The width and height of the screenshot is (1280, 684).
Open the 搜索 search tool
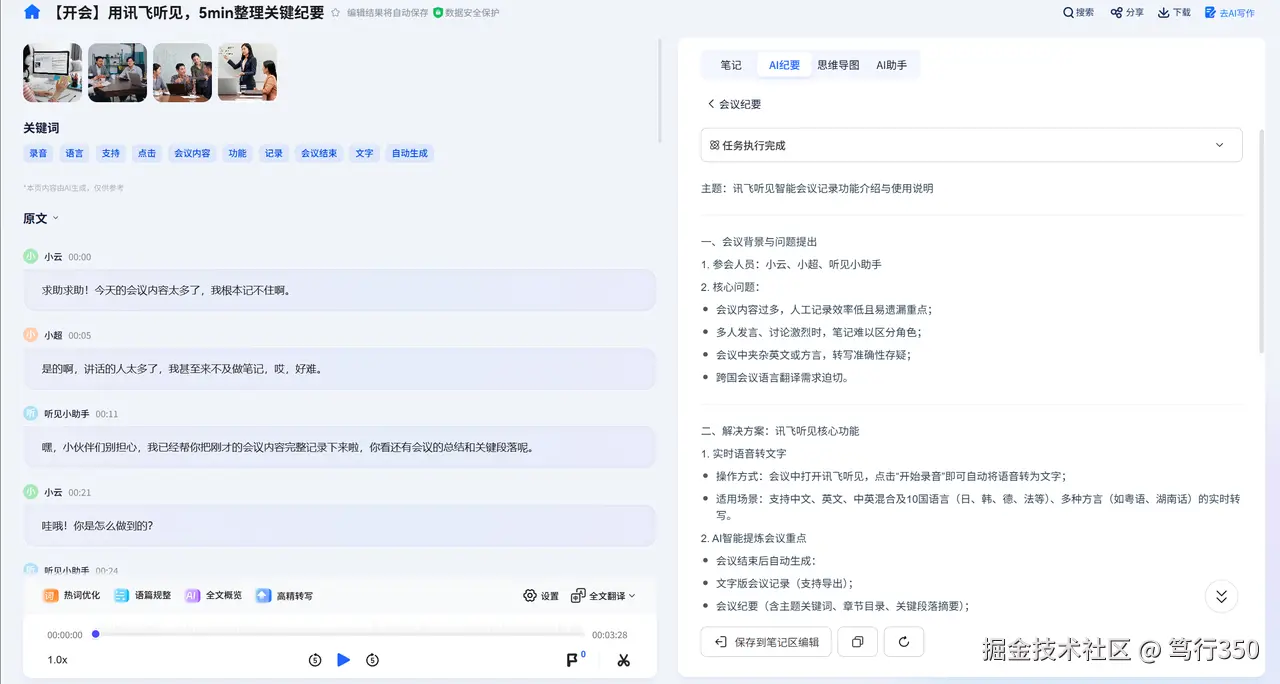(1078, 13)
